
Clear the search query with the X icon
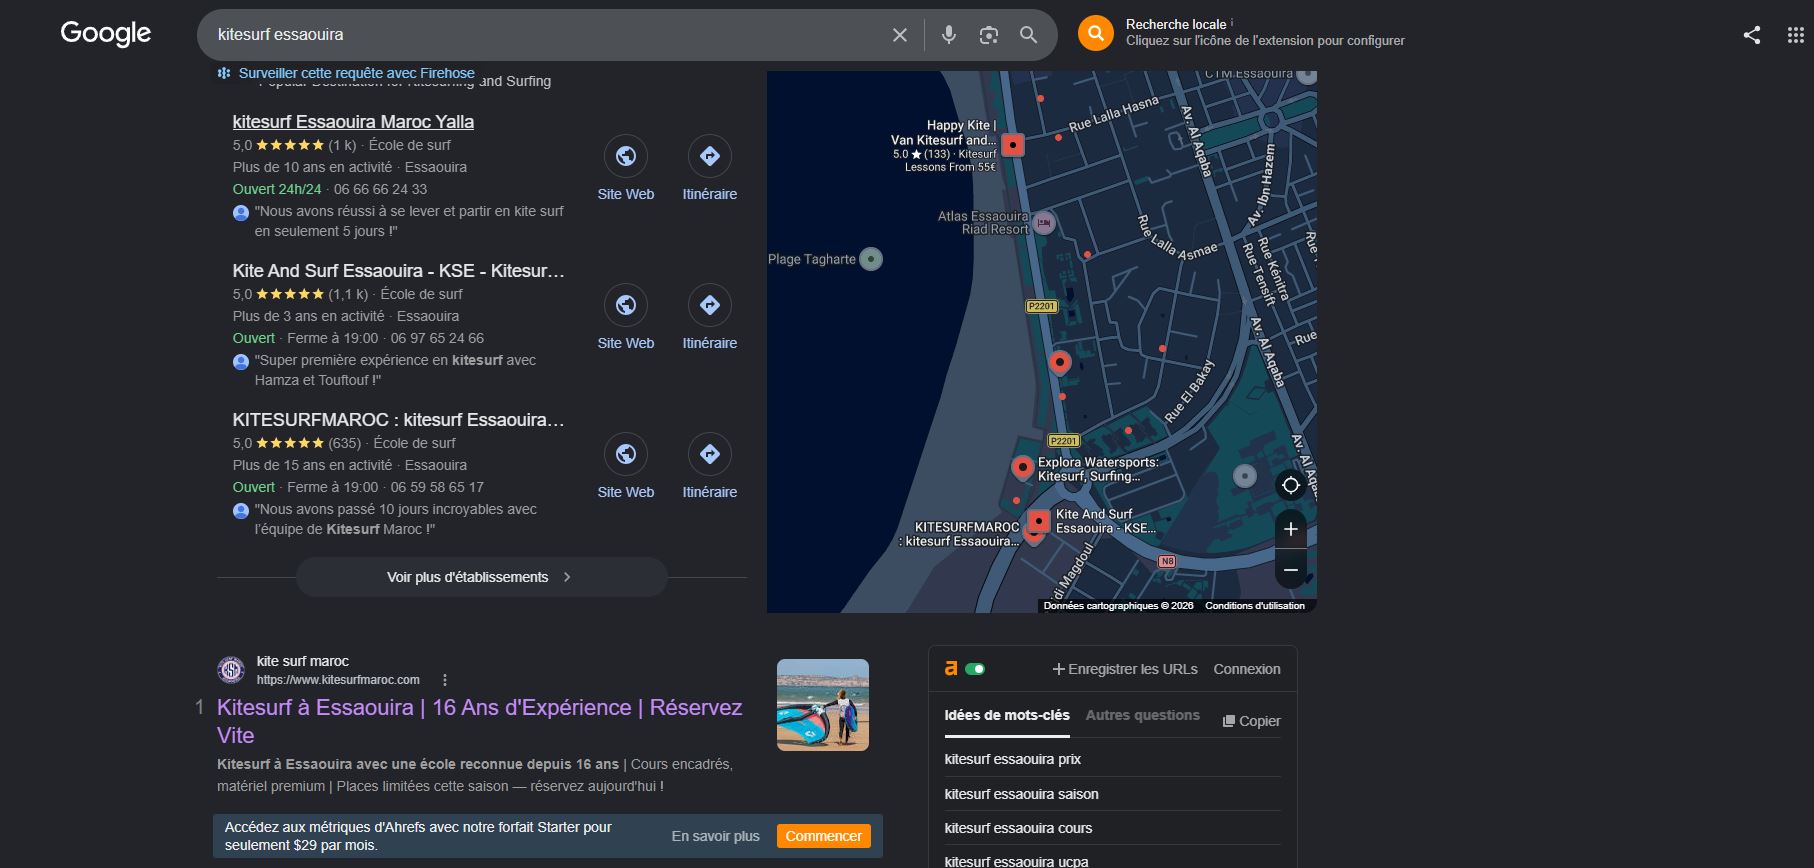[900, 35]
